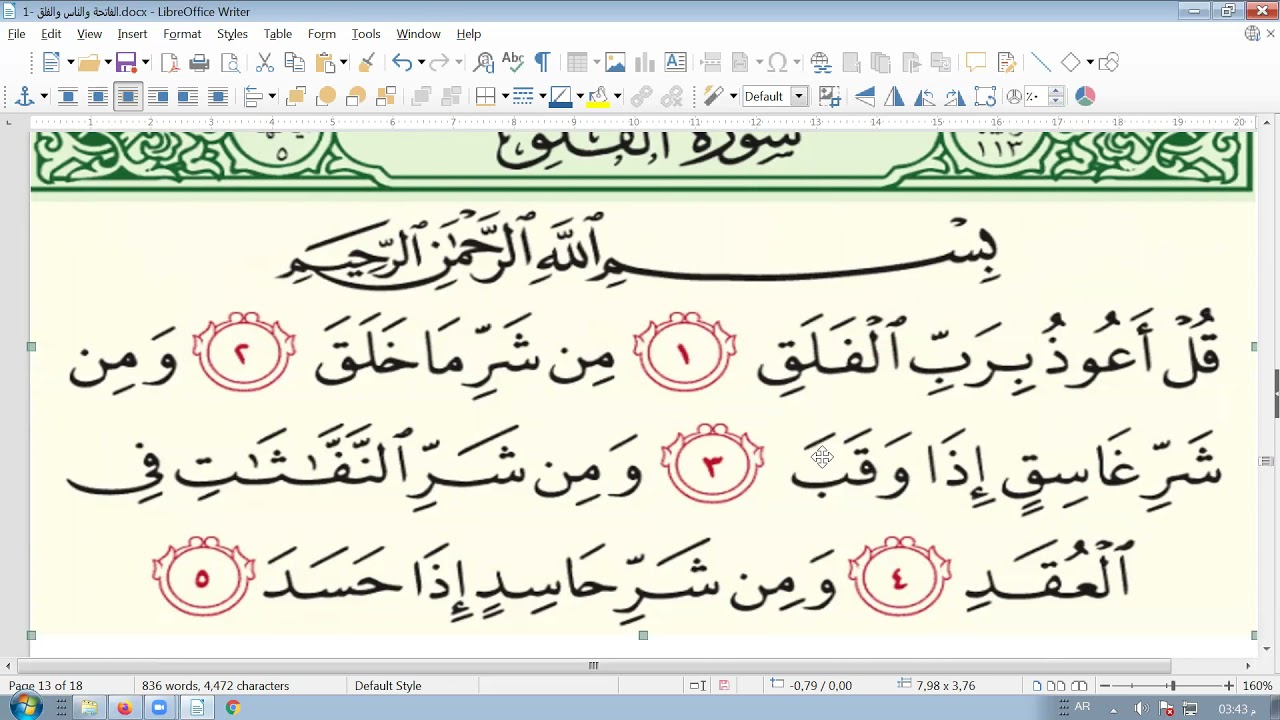Open the New document dropdown arrow

tap(70, 63)
